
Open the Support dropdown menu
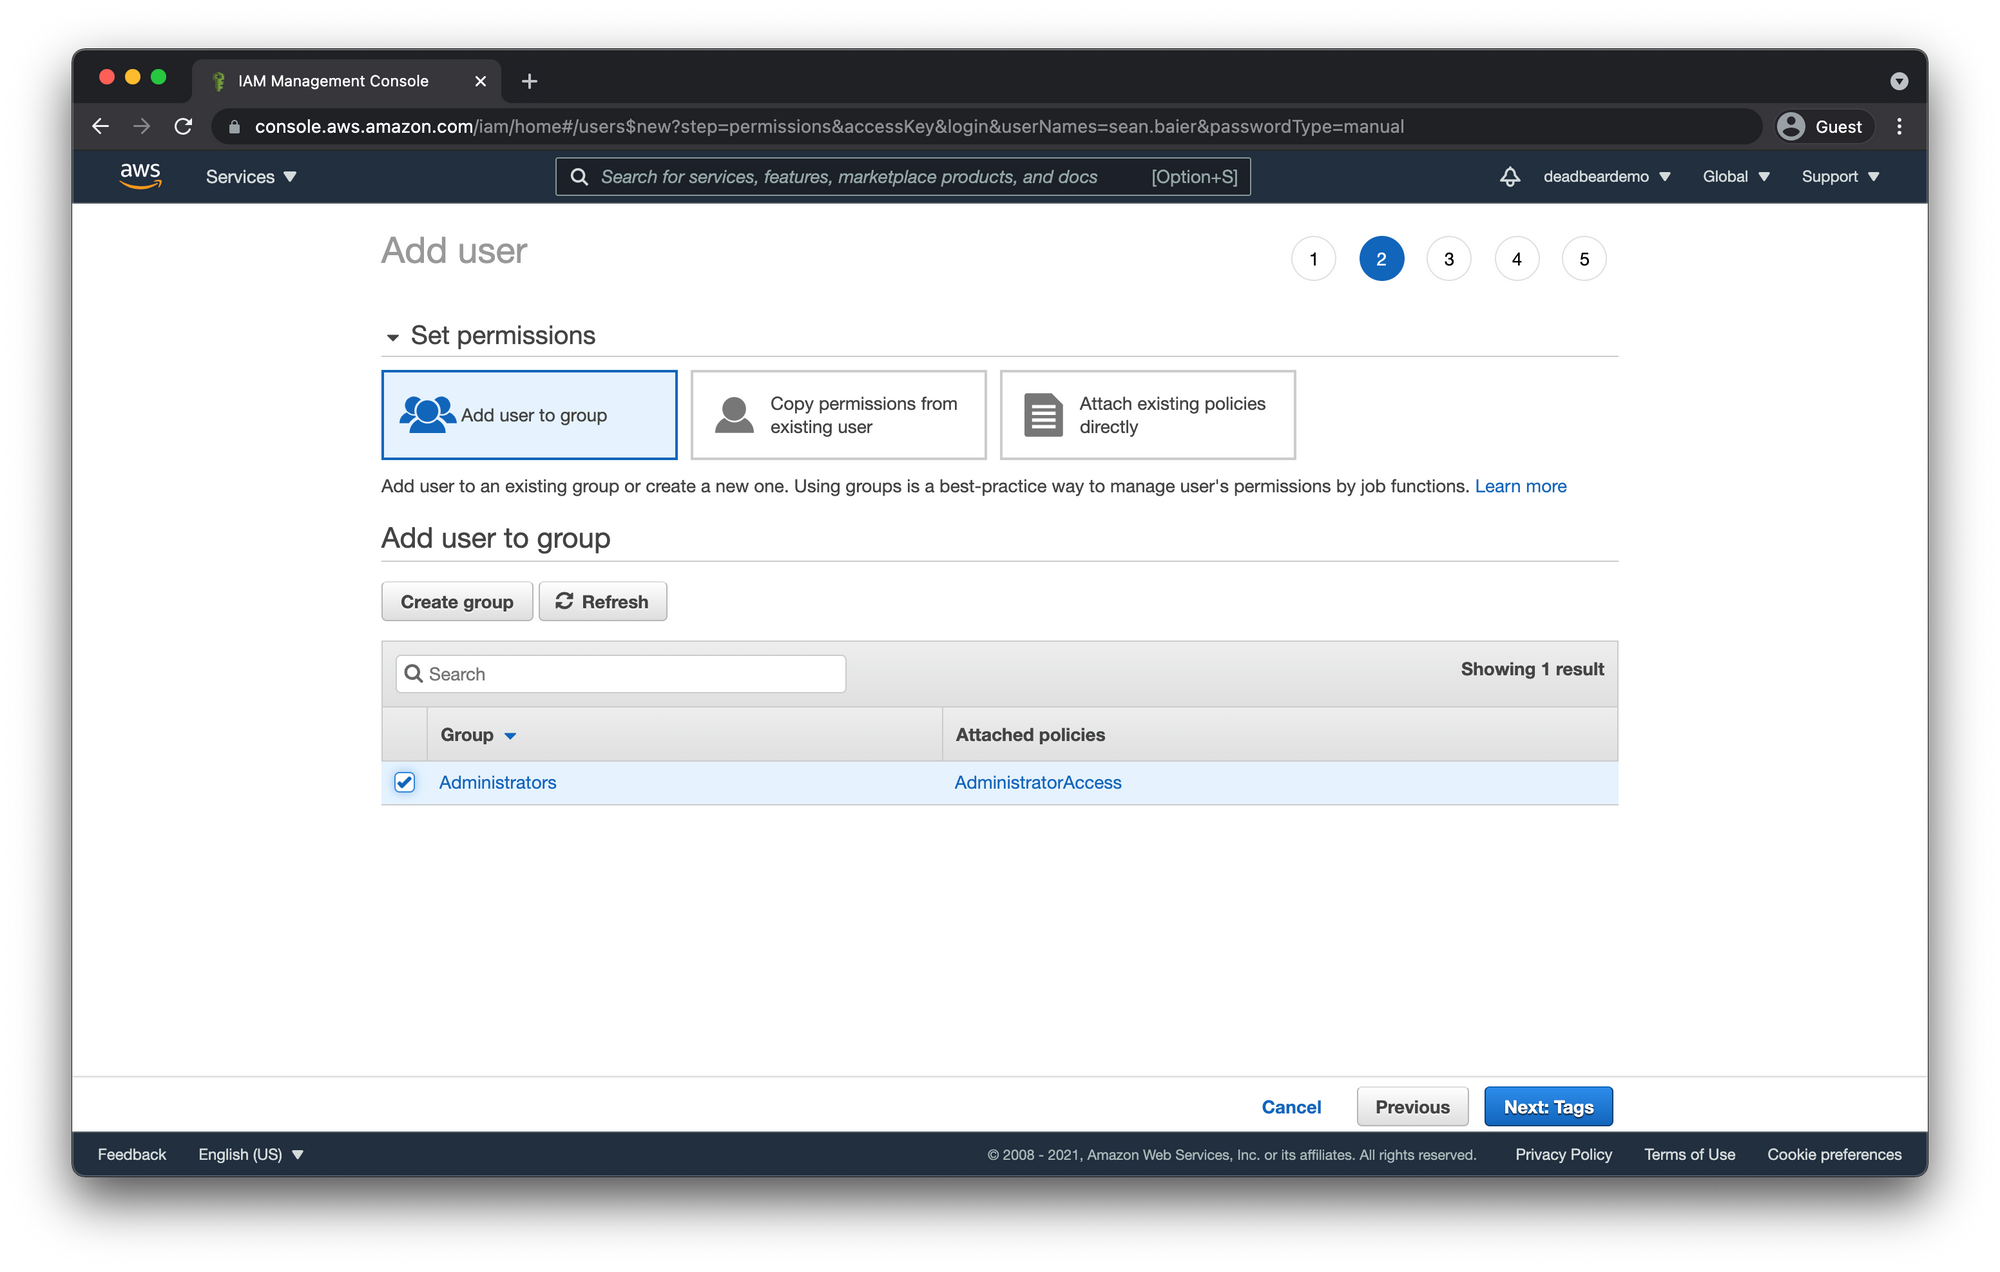pos(1840,176)
